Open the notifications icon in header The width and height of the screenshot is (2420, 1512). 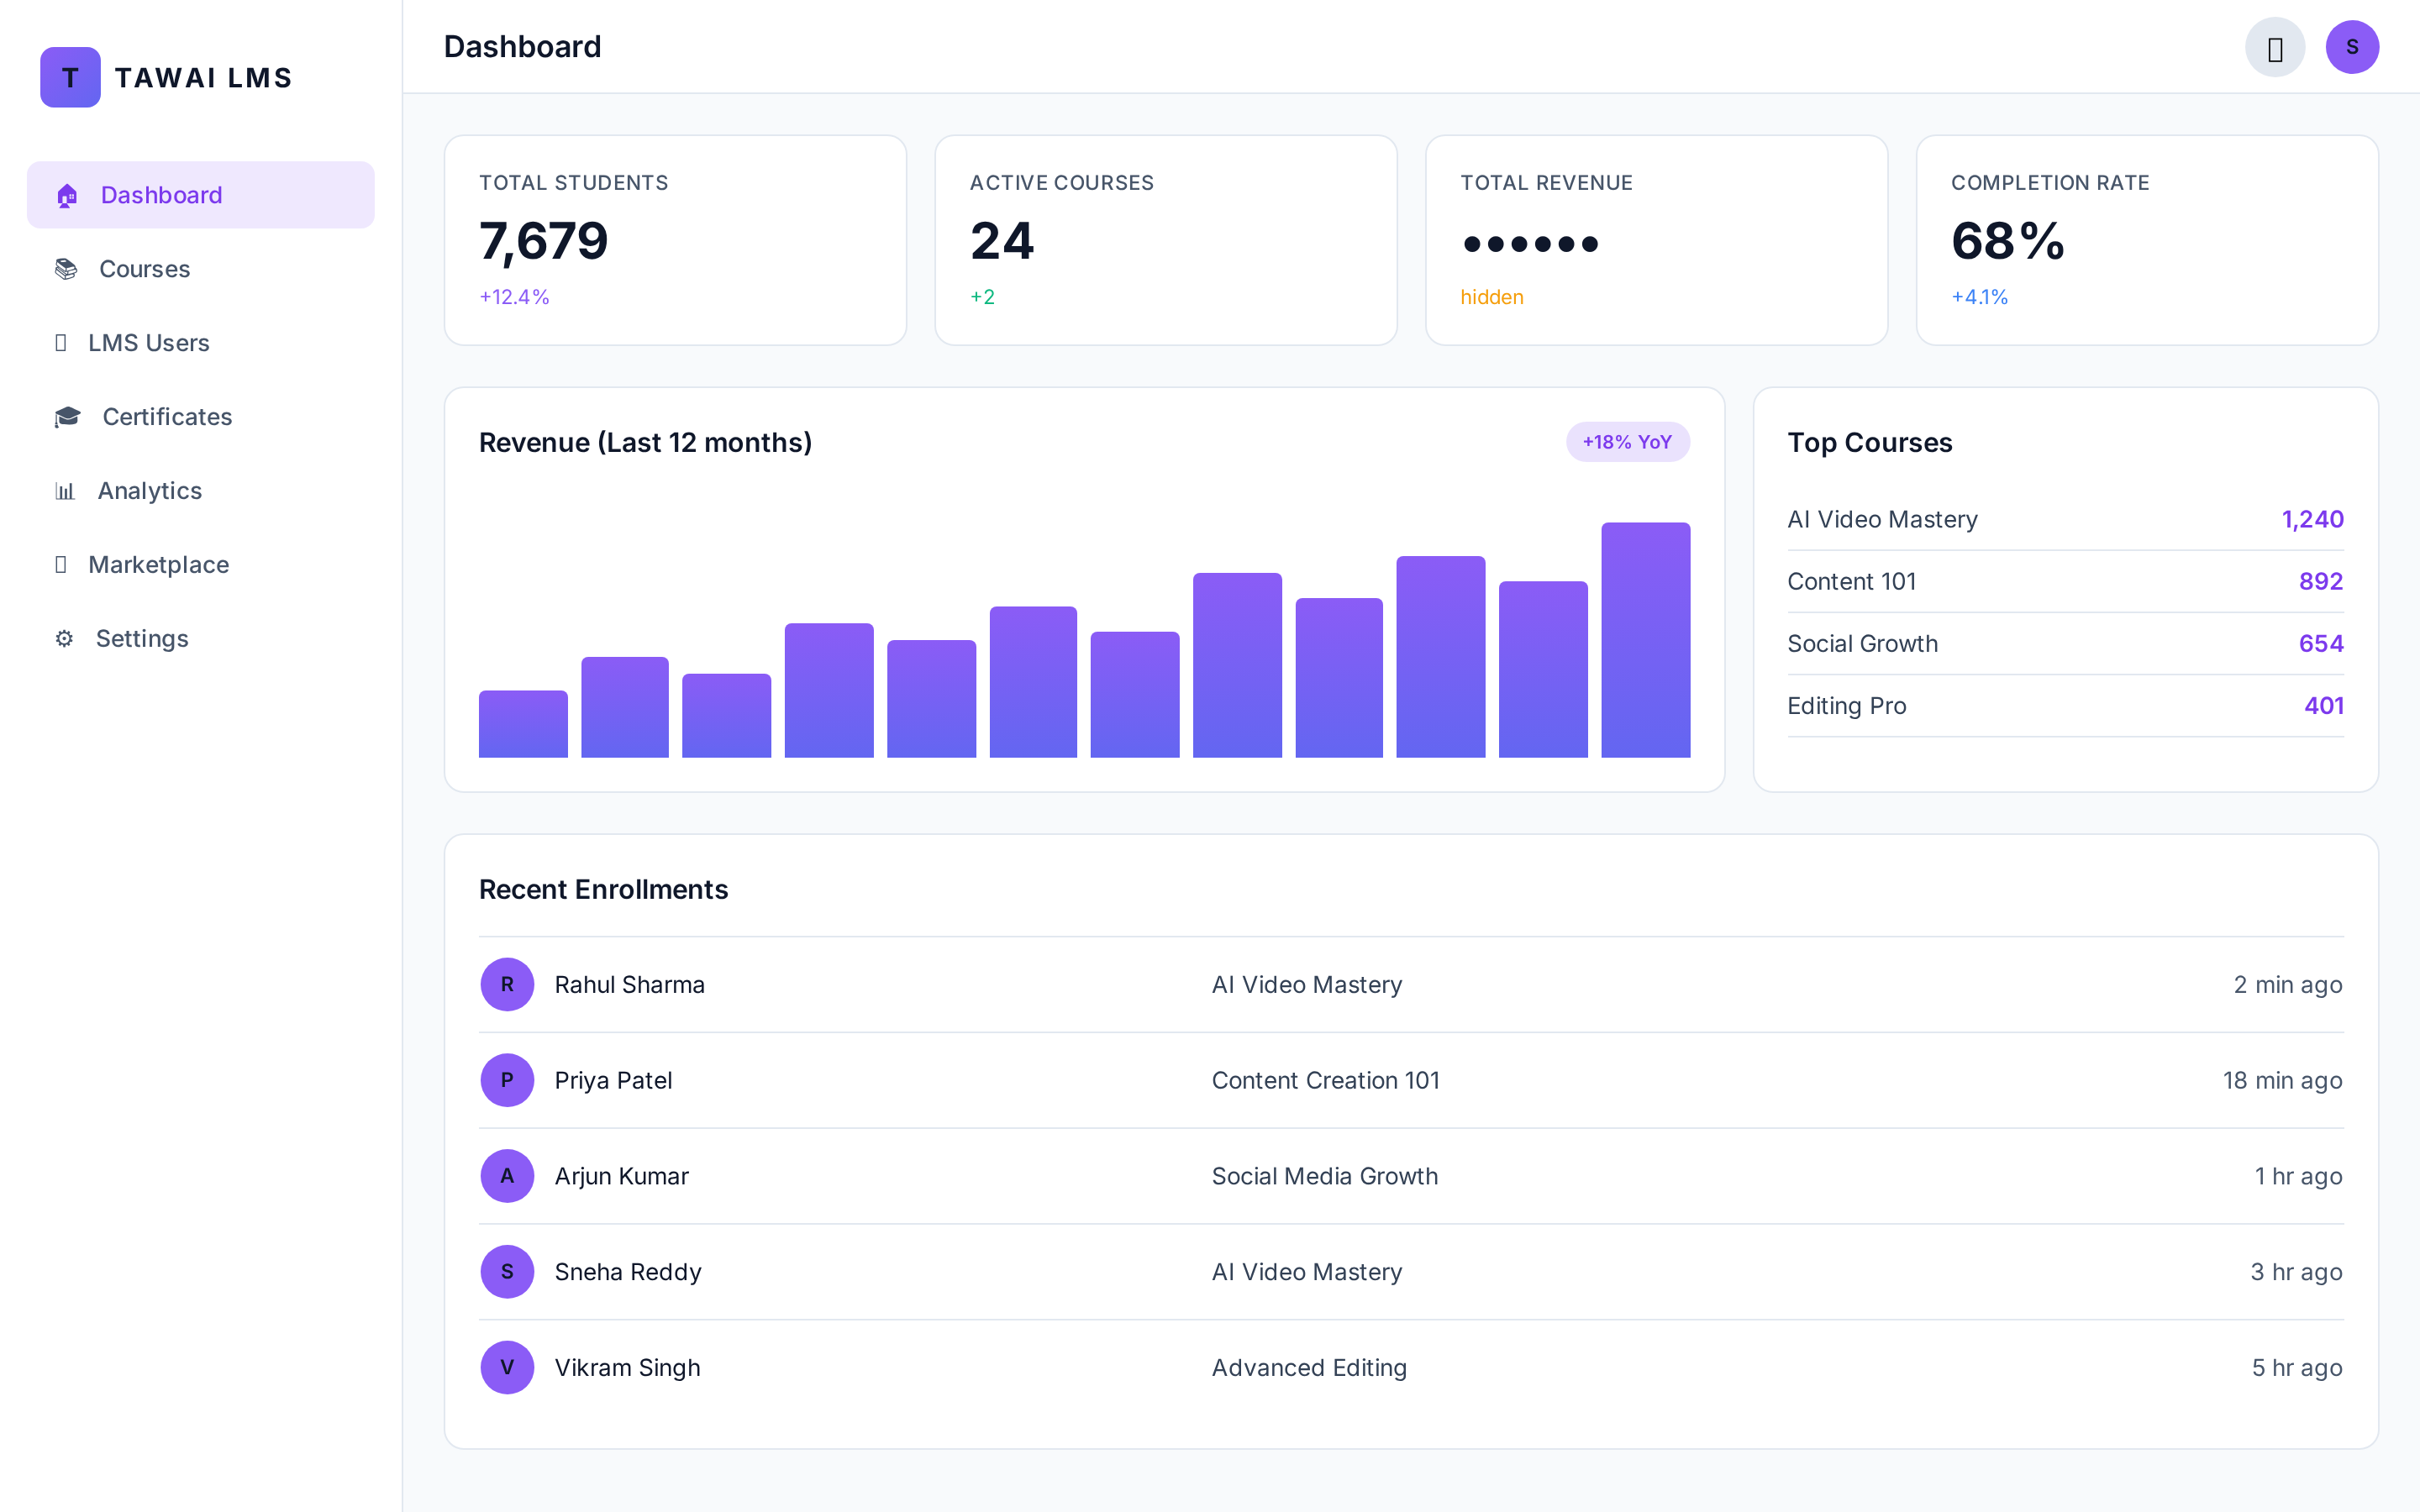pyautogui.click(x=2275, y=47)
